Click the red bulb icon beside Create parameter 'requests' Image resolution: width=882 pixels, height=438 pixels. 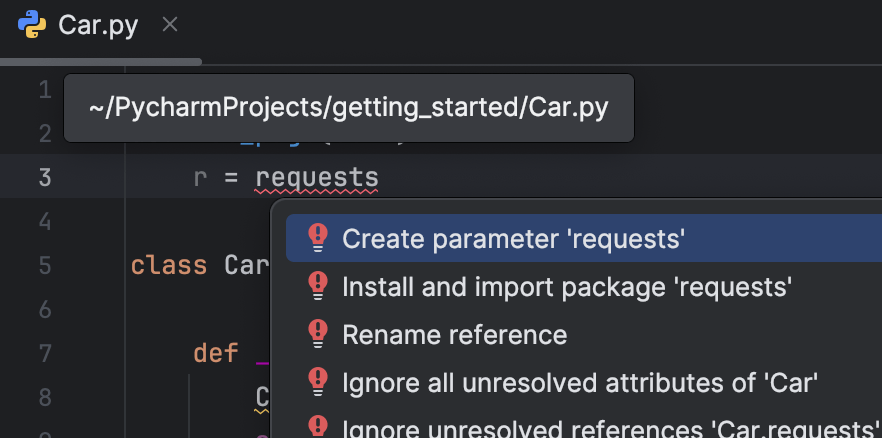[x=318, y=238]
